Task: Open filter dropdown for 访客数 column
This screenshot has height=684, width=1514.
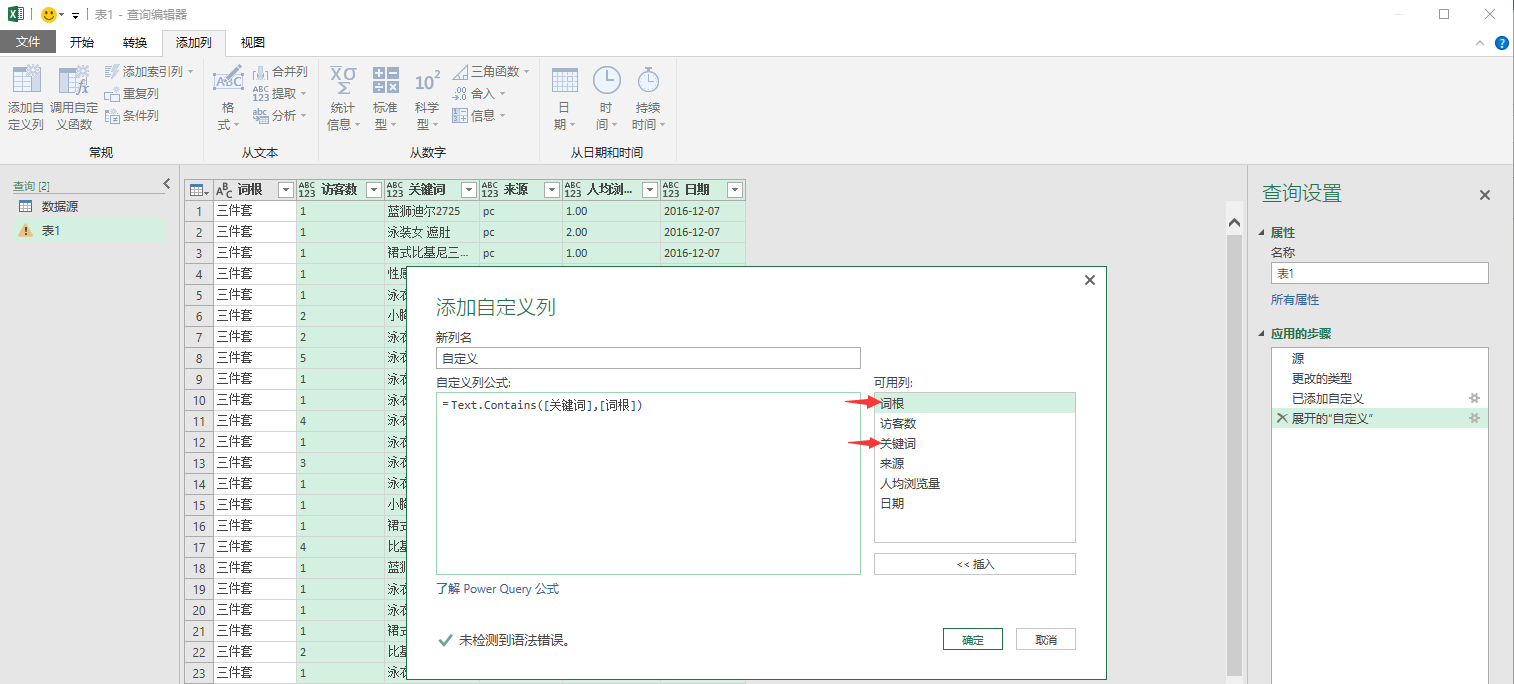Action: point(374,190)
